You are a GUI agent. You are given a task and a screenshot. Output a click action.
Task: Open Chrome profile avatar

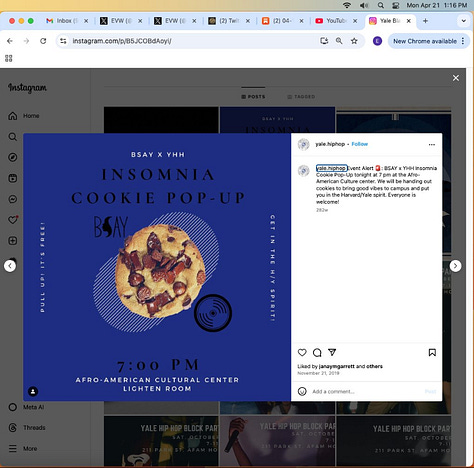click(x=377, y=41)
